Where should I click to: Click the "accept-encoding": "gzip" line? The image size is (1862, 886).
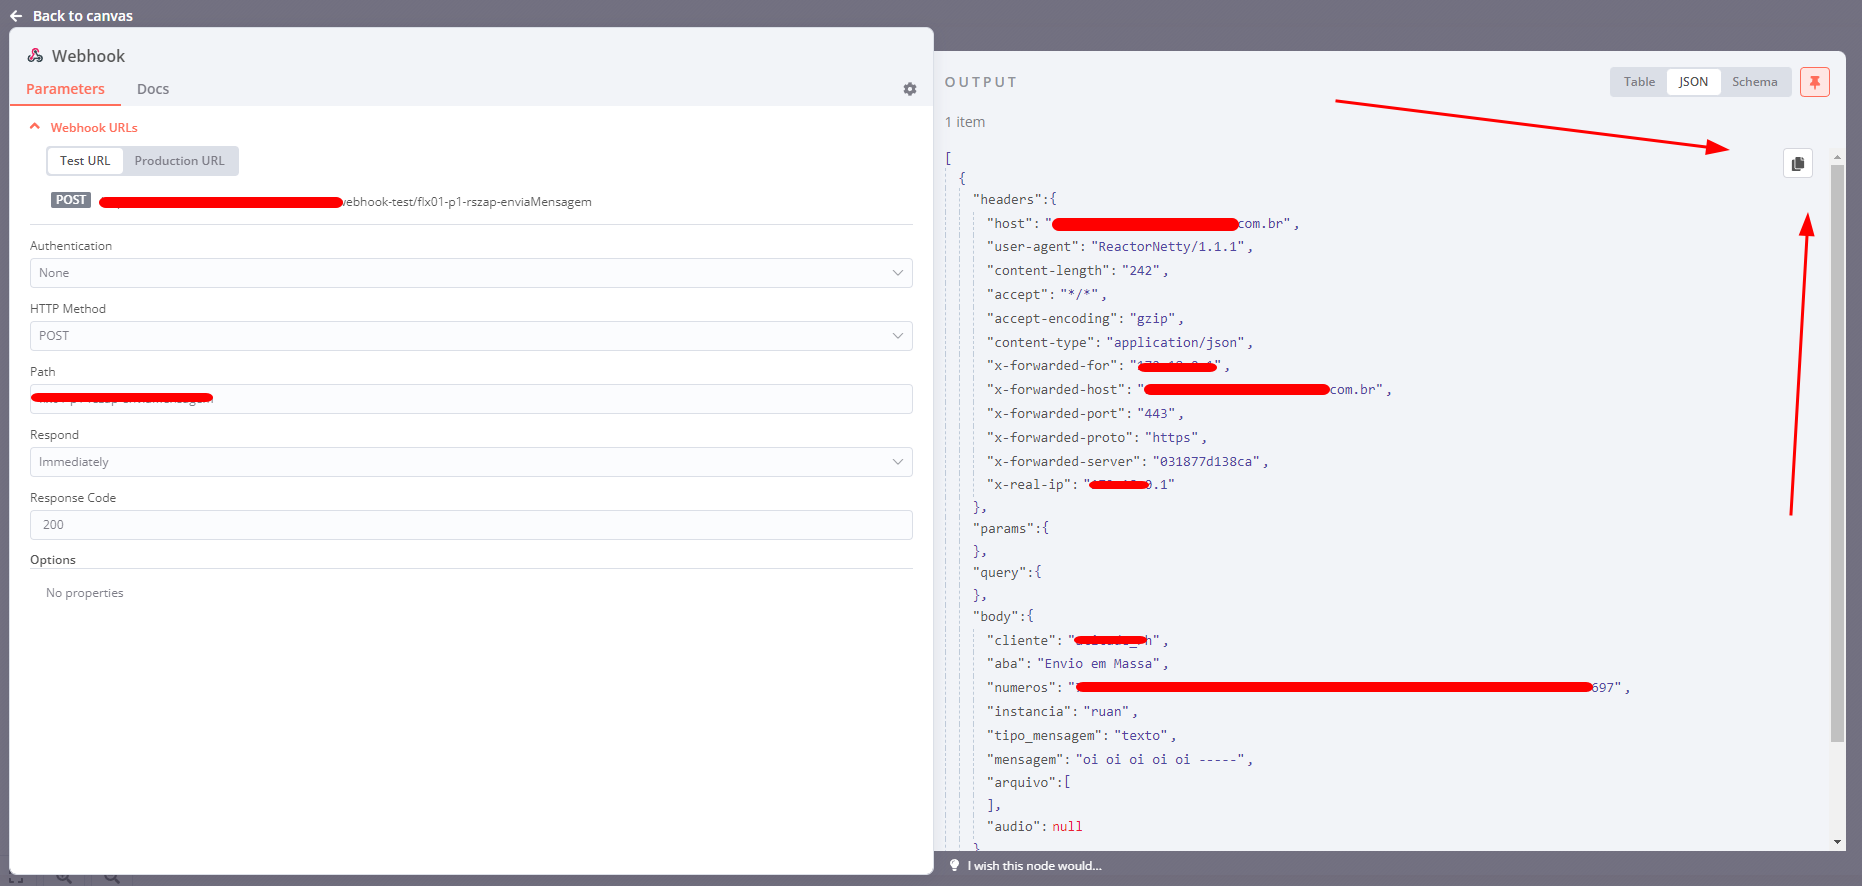coord(1085,319)
